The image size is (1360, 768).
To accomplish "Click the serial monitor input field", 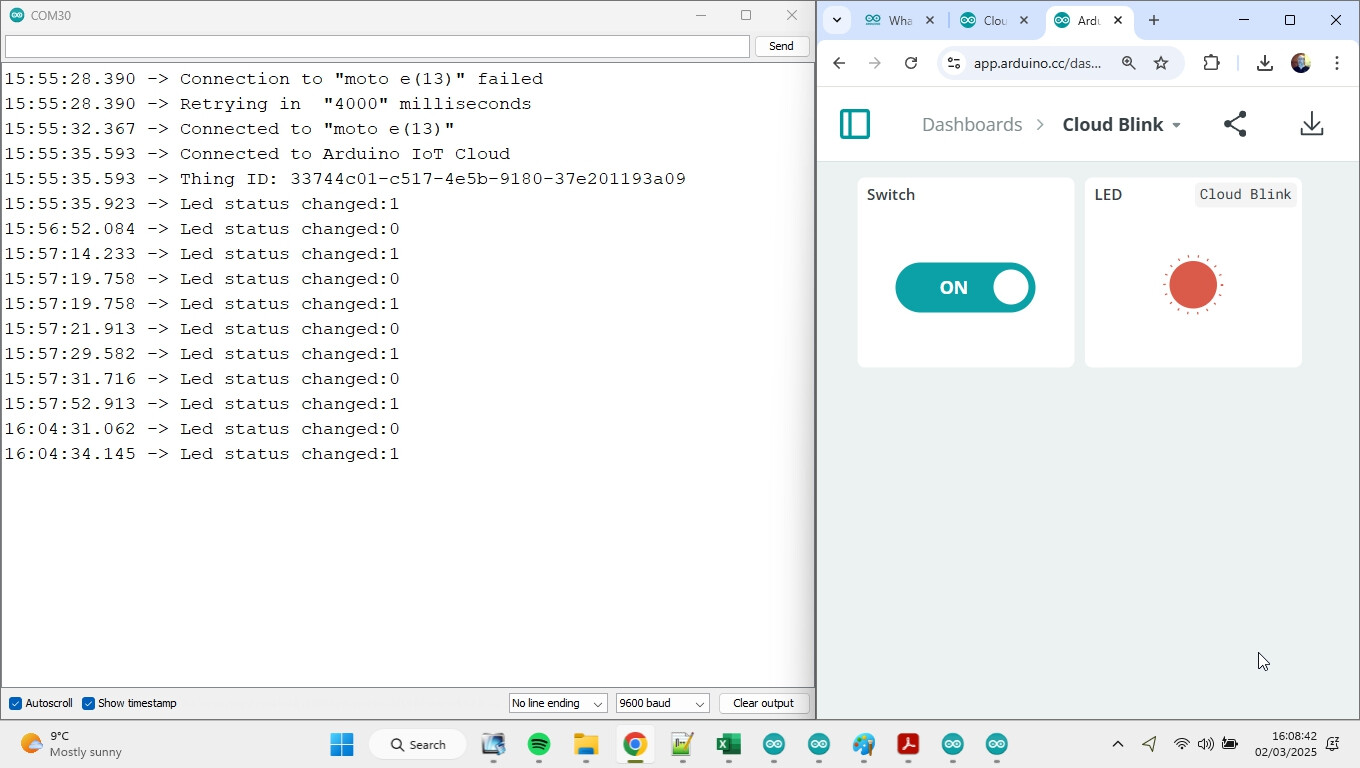I will (x=376, y=46).
